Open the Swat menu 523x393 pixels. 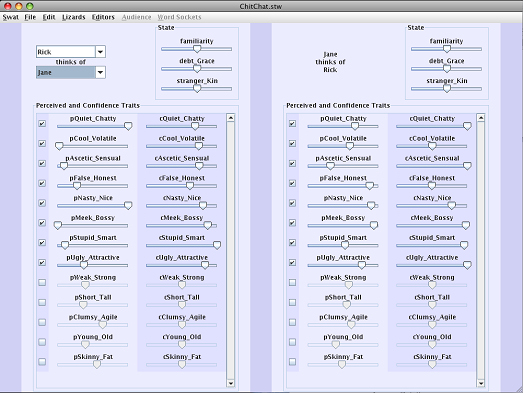(11, 17)
